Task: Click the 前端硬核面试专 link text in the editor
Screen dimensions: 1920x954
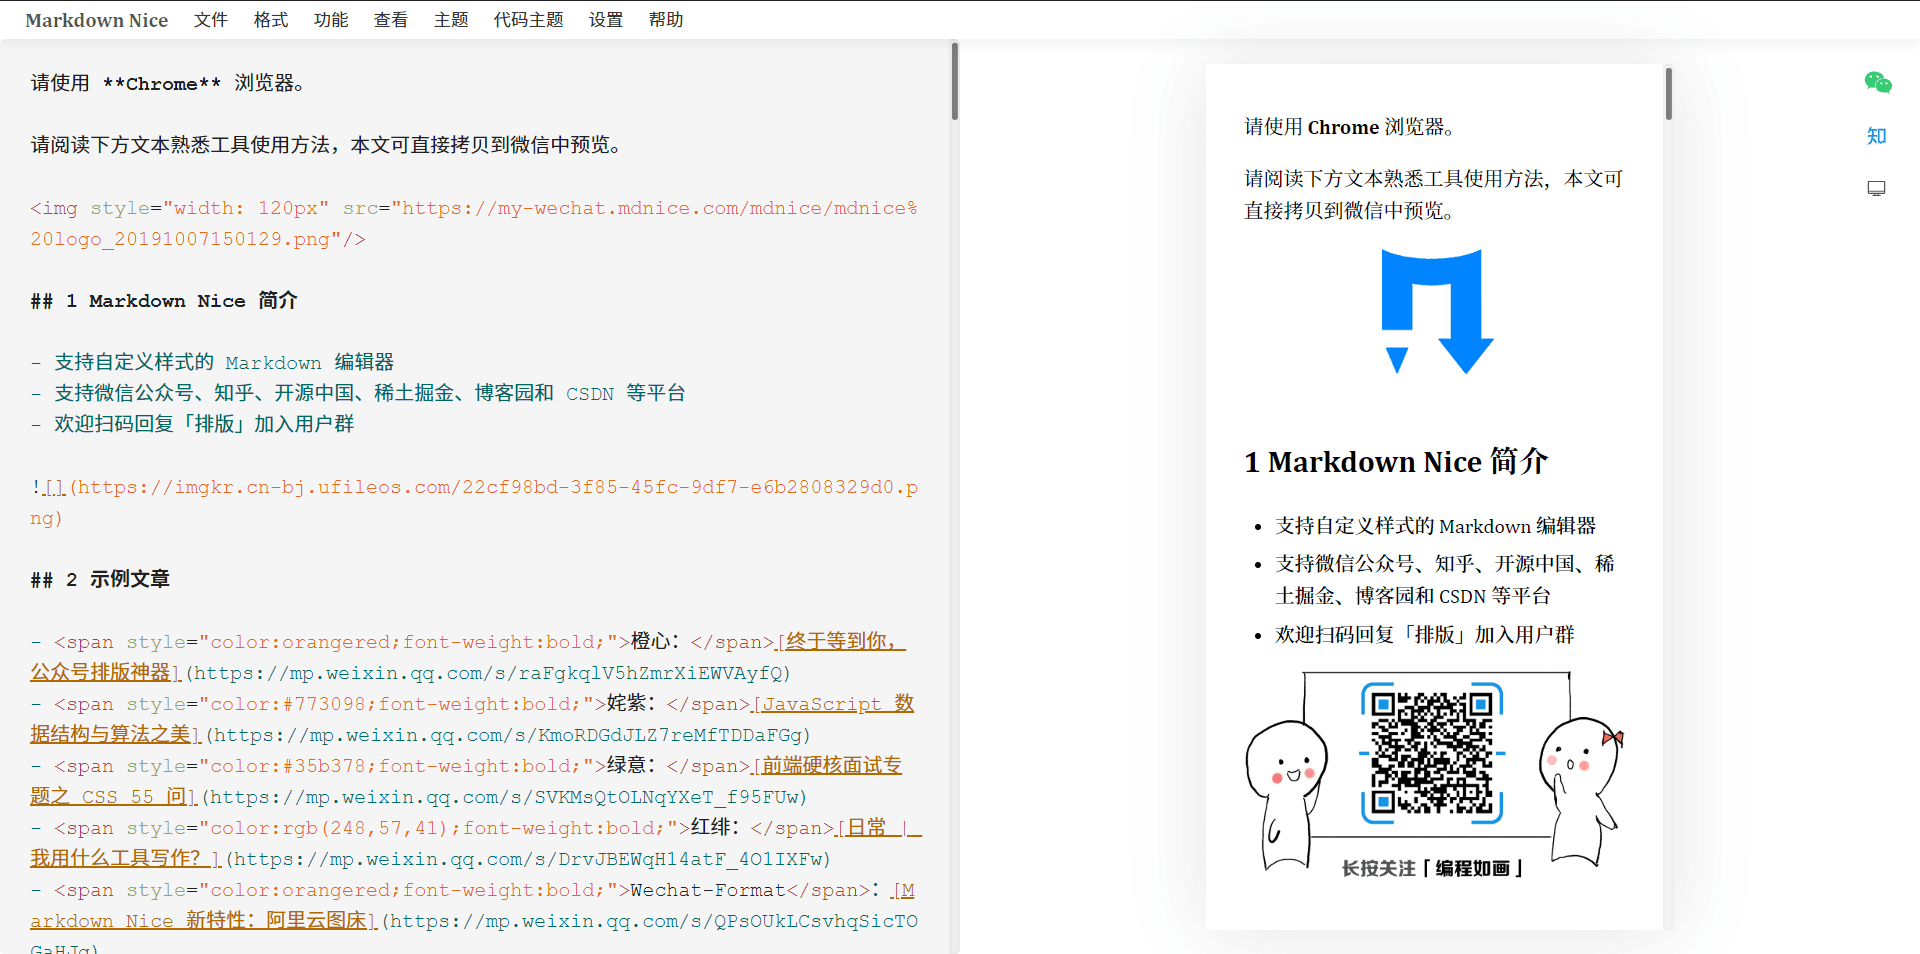Action: click(828, 765)
